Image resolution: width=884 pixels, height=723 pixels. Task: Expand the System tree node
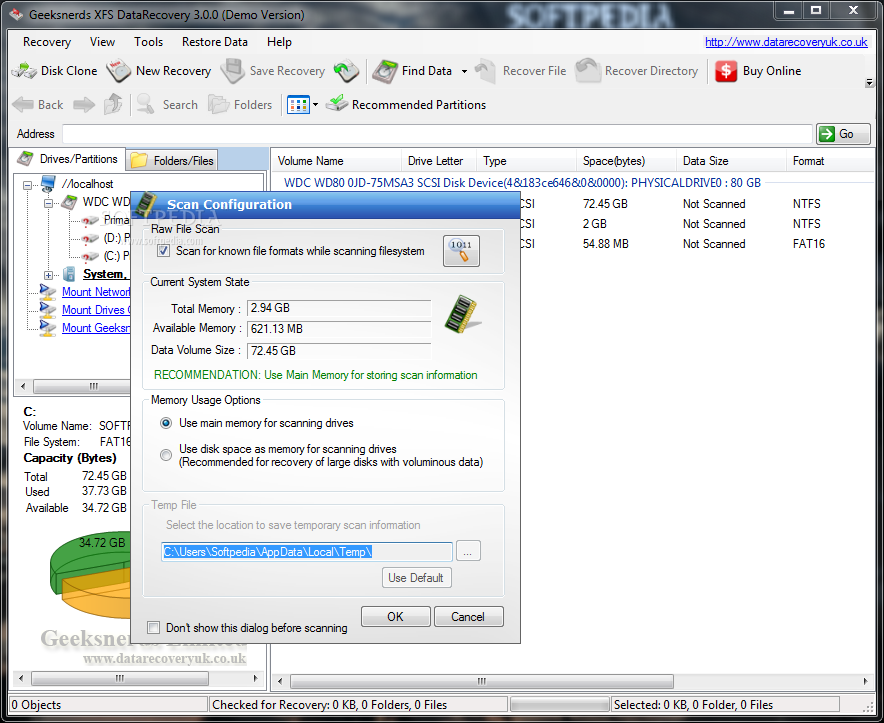click(48, 275)
